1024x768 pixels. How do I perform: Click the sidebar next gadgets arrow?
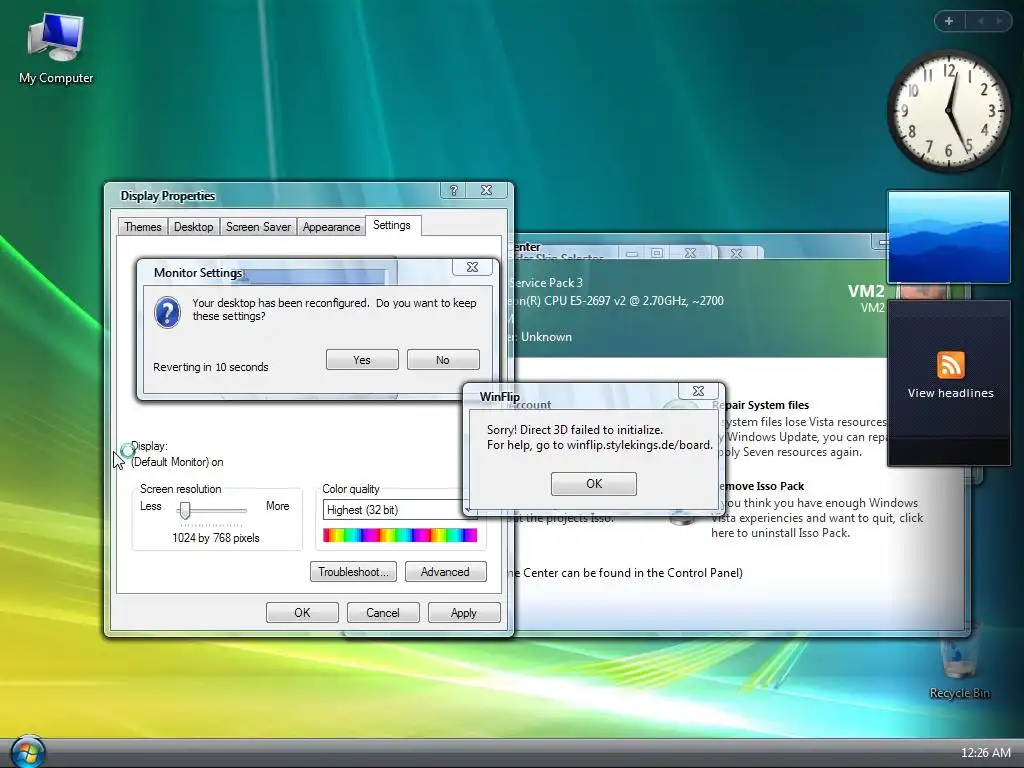coord(999,21)
